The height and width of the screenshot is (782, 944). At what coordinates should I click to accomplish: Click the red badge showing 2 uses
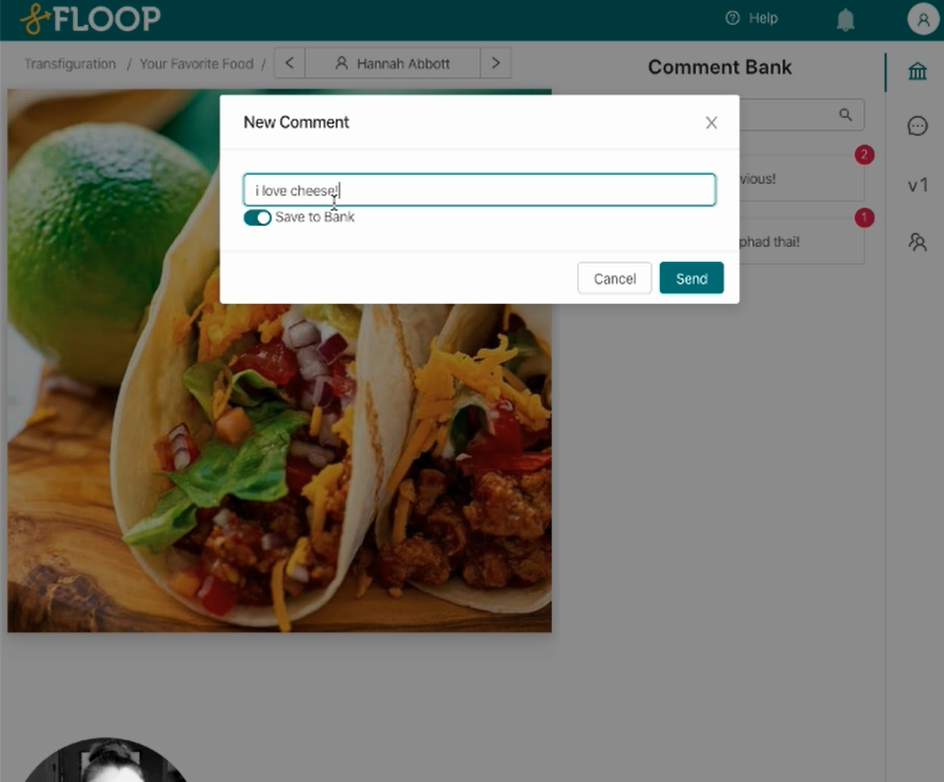[x=864, y=155]
